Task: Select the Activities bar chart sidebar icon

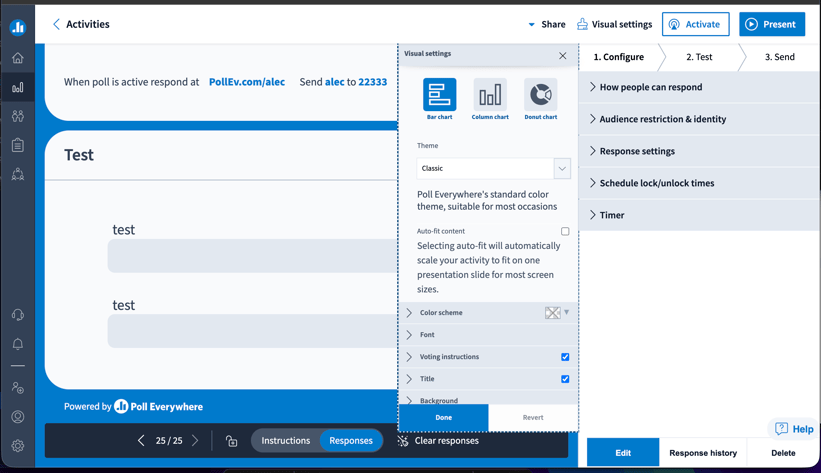Action: pos(18,87)
